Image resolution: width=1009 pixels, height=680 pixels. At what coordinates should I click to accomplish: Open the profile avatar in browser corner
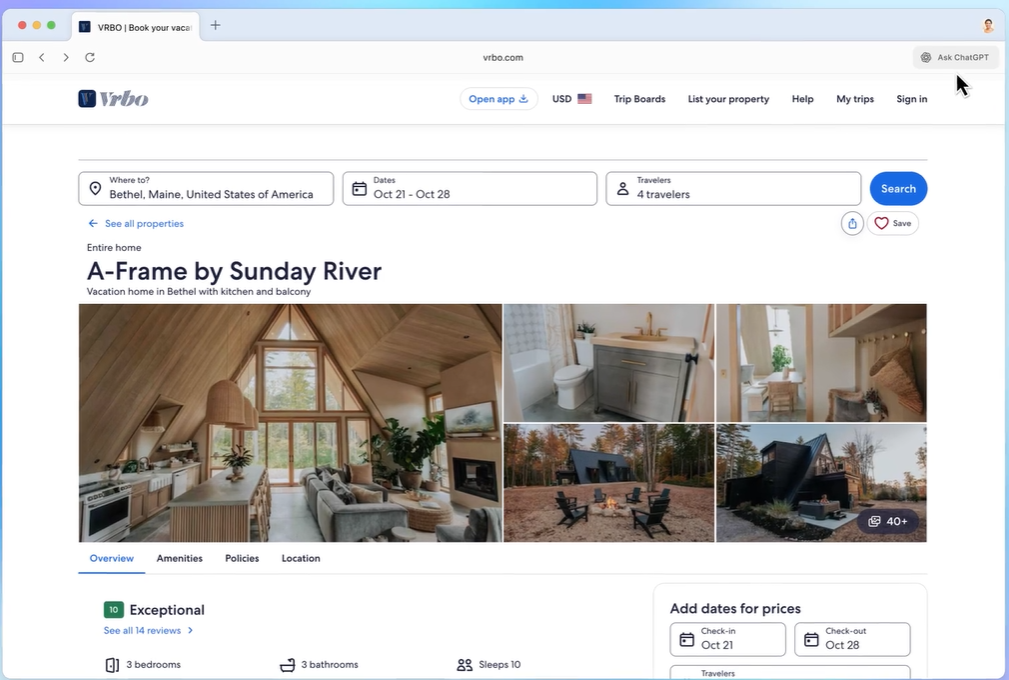click(988, 26)
